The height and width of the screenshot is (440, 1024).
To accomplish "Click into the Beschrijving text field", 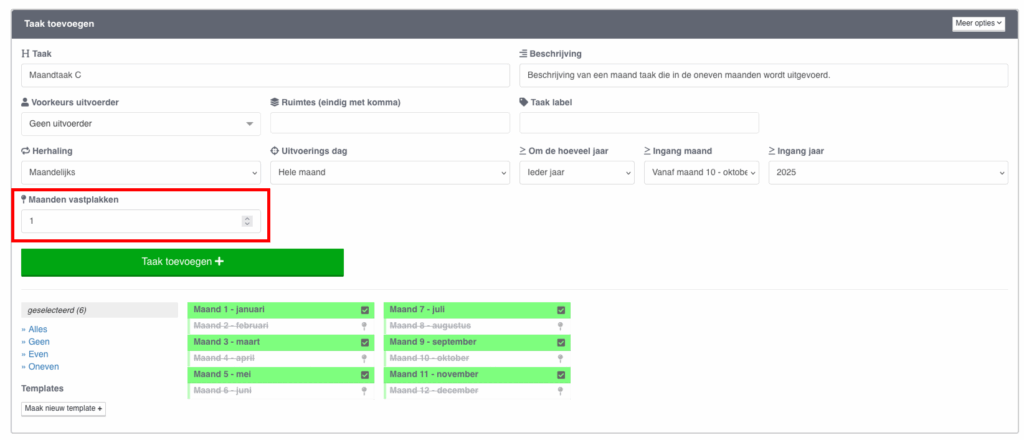I will click(x=763, y=75).
